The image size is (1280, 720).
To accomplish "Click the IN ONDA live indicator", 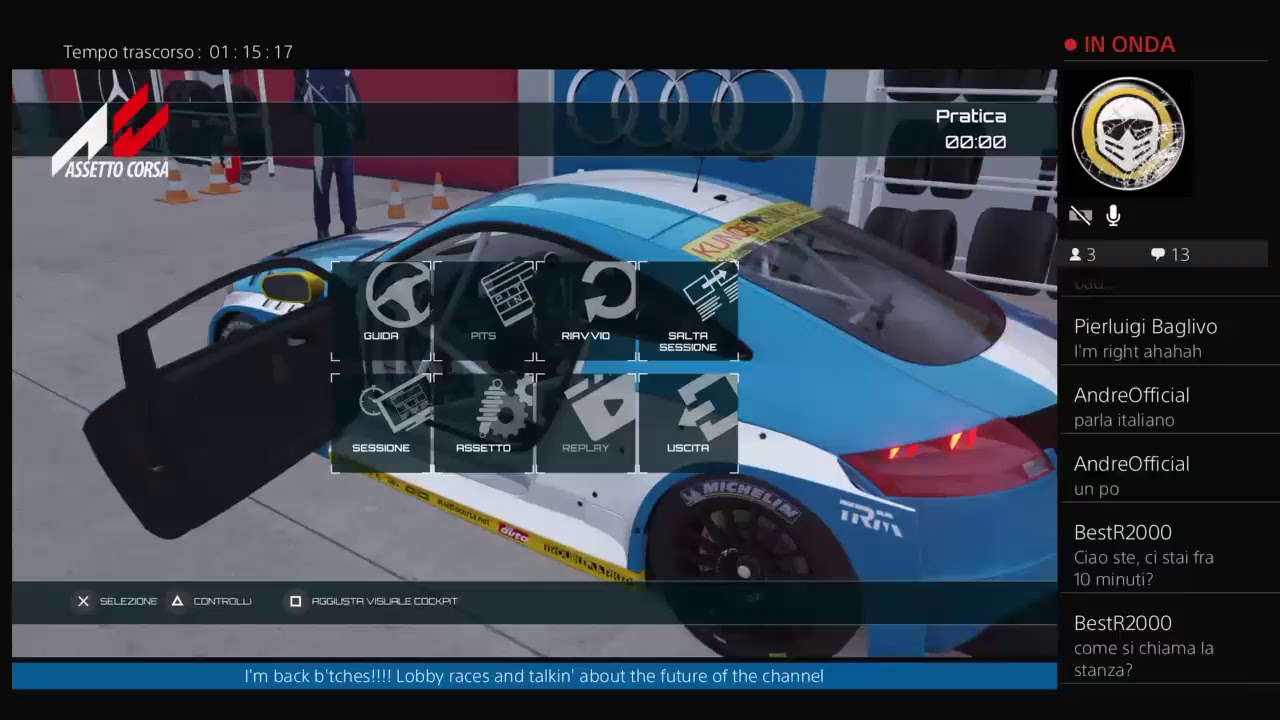I will point(1120,44).
